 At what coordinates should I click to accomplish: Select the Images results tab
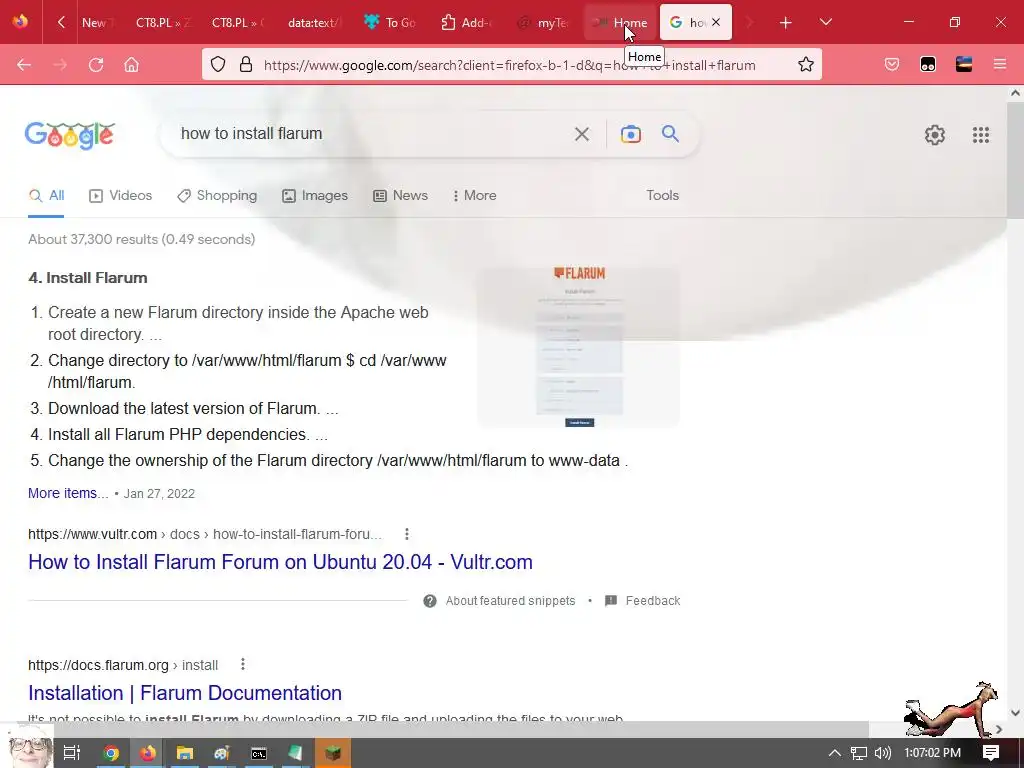point(315,196)
